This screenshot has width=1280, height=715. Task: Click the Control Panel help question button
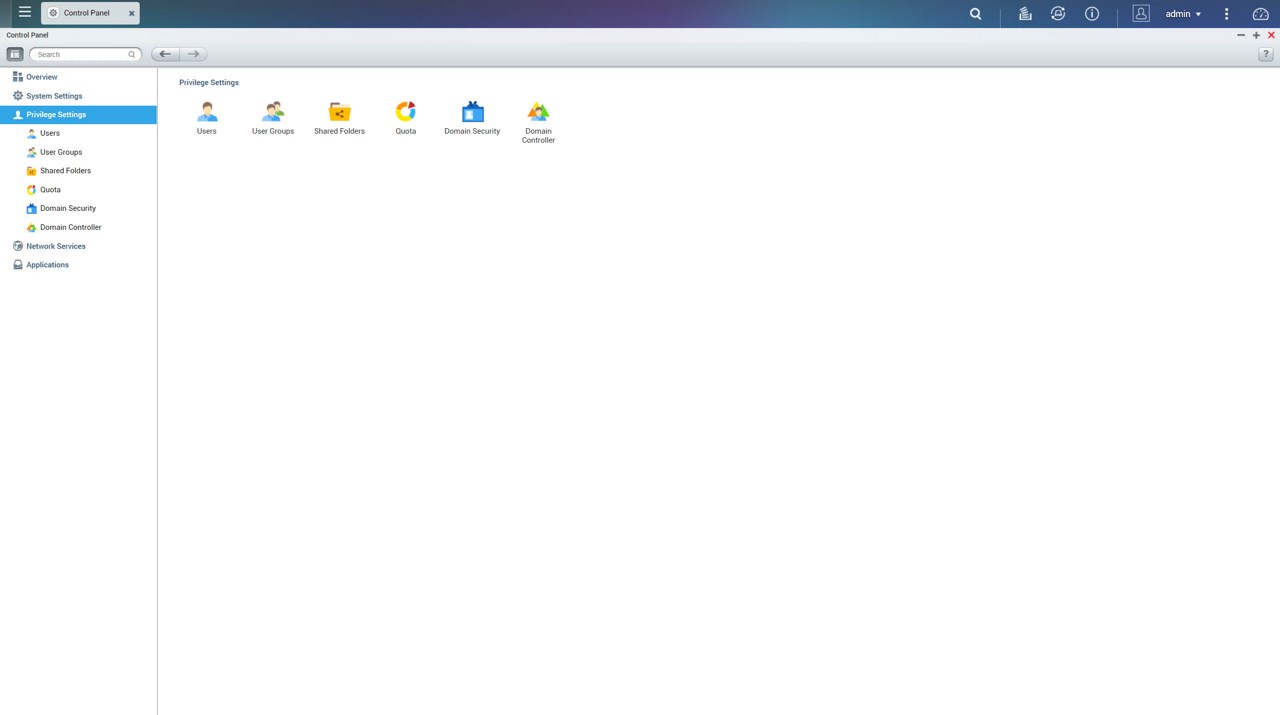(x=1265, y=54)
